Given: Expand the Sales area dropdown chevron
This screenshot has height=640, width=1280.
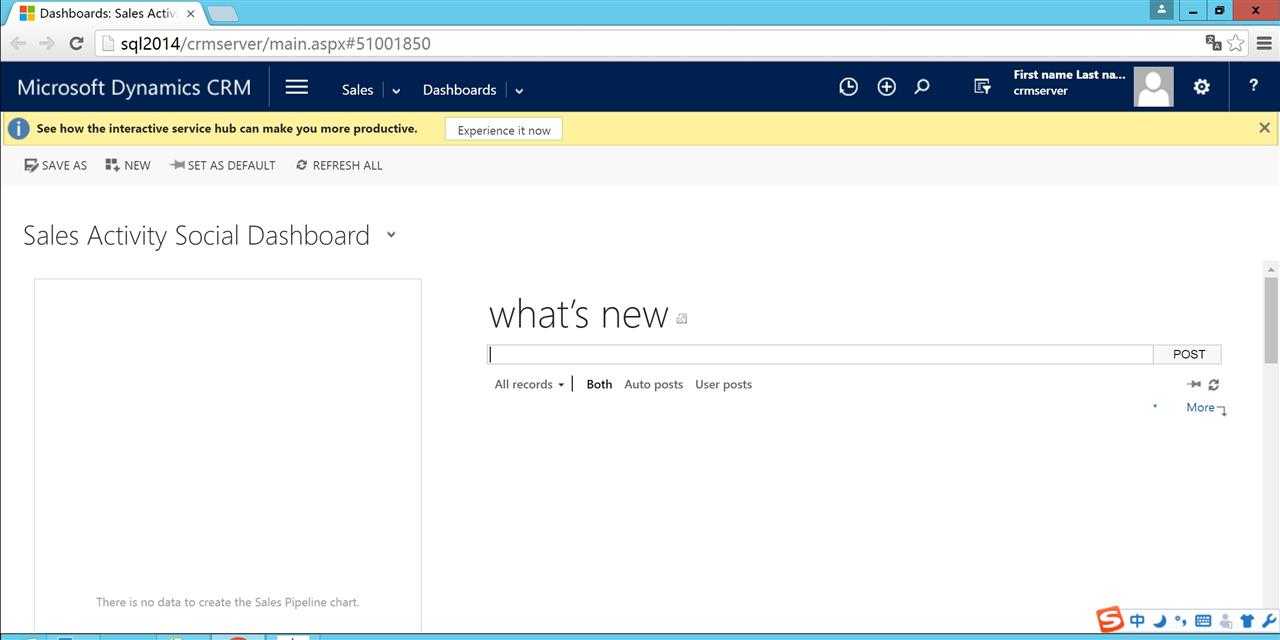Looking at the screenshot, I should tap(396, 90).
